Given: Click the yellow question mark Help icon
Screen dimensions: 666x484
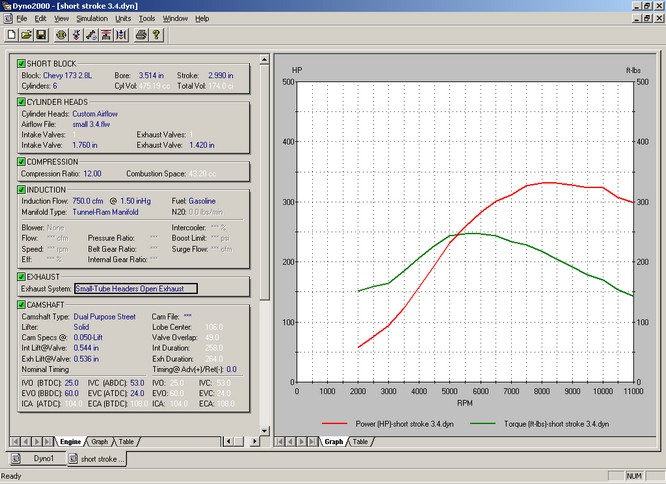Looking at the screenshot, I should click(157, 35).
